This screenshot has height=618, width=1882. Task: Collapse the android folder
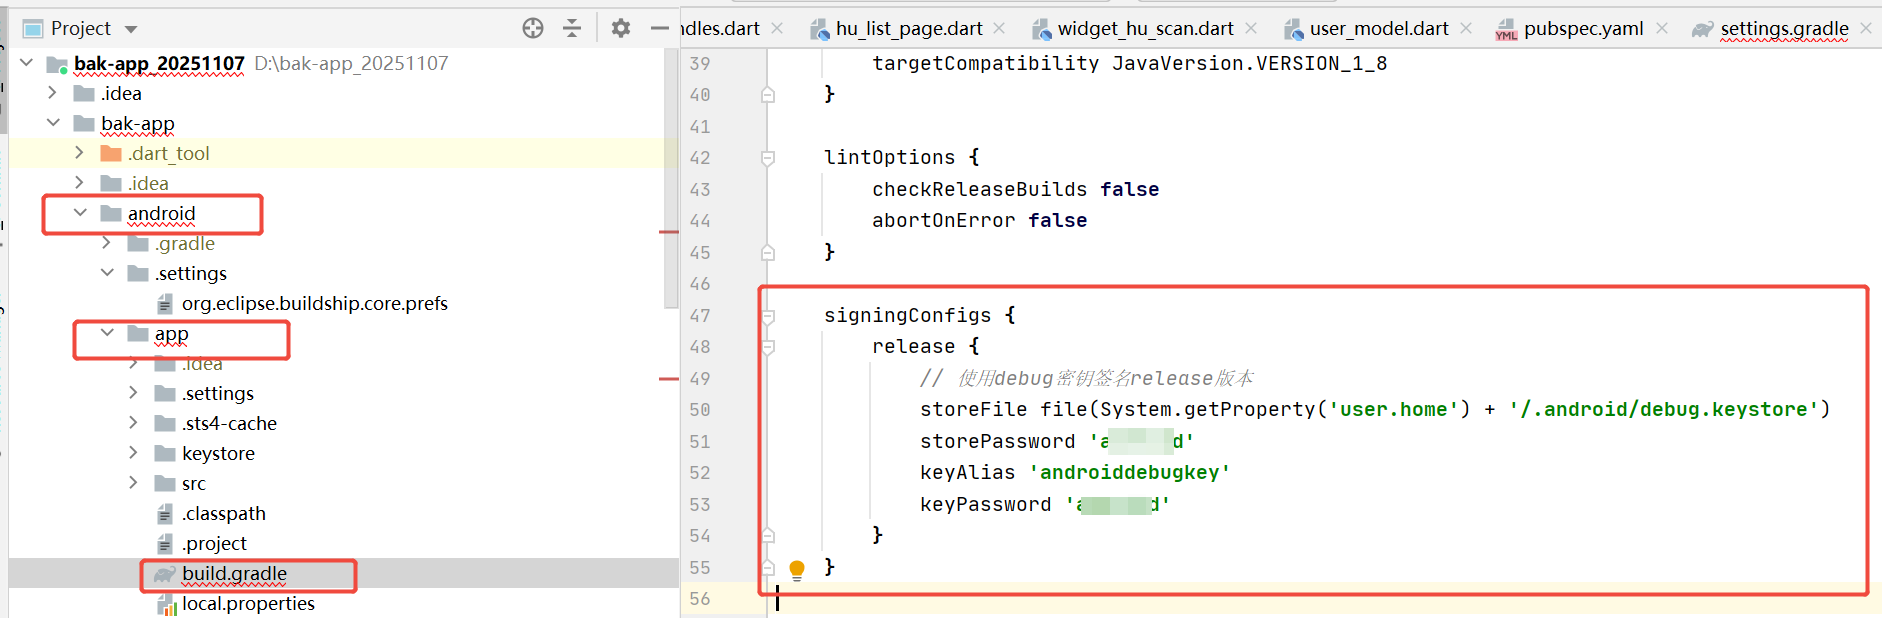pos(80,213)
